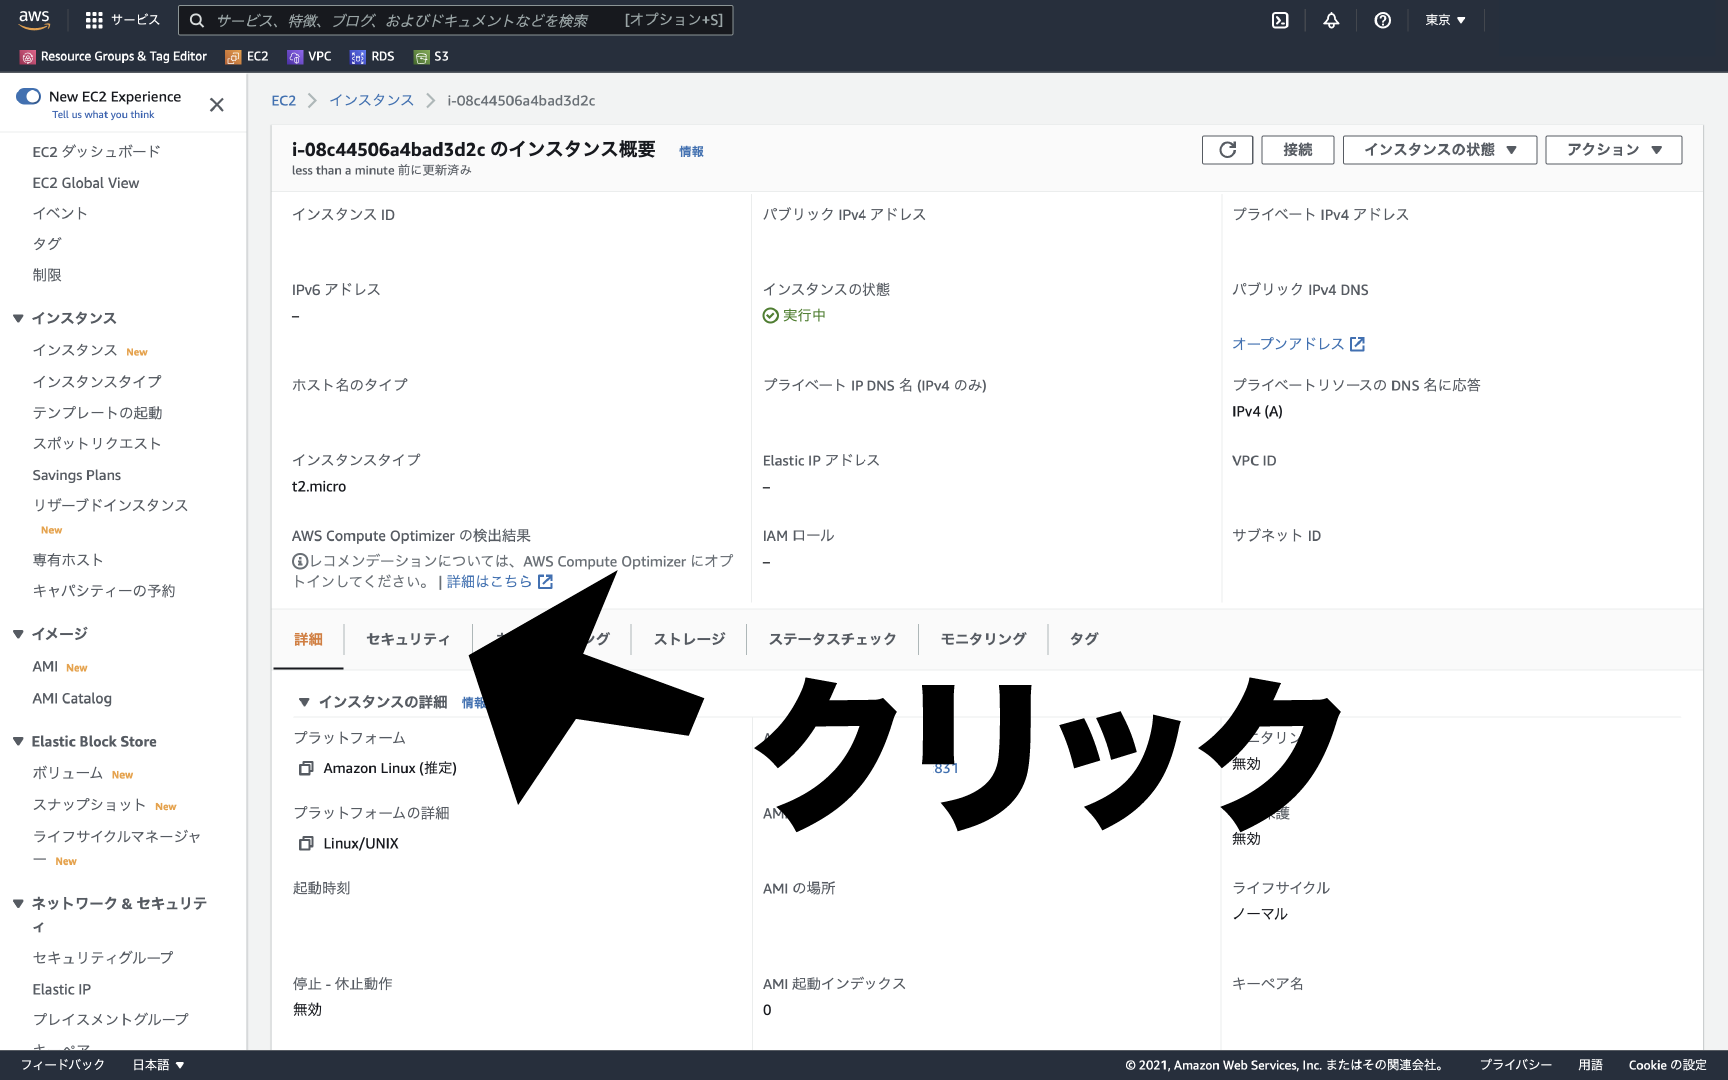This screenshot has width=1728, height=1080.
Task: Open Cookie の設定 in footer
Action: (x=1667, y=1065)
